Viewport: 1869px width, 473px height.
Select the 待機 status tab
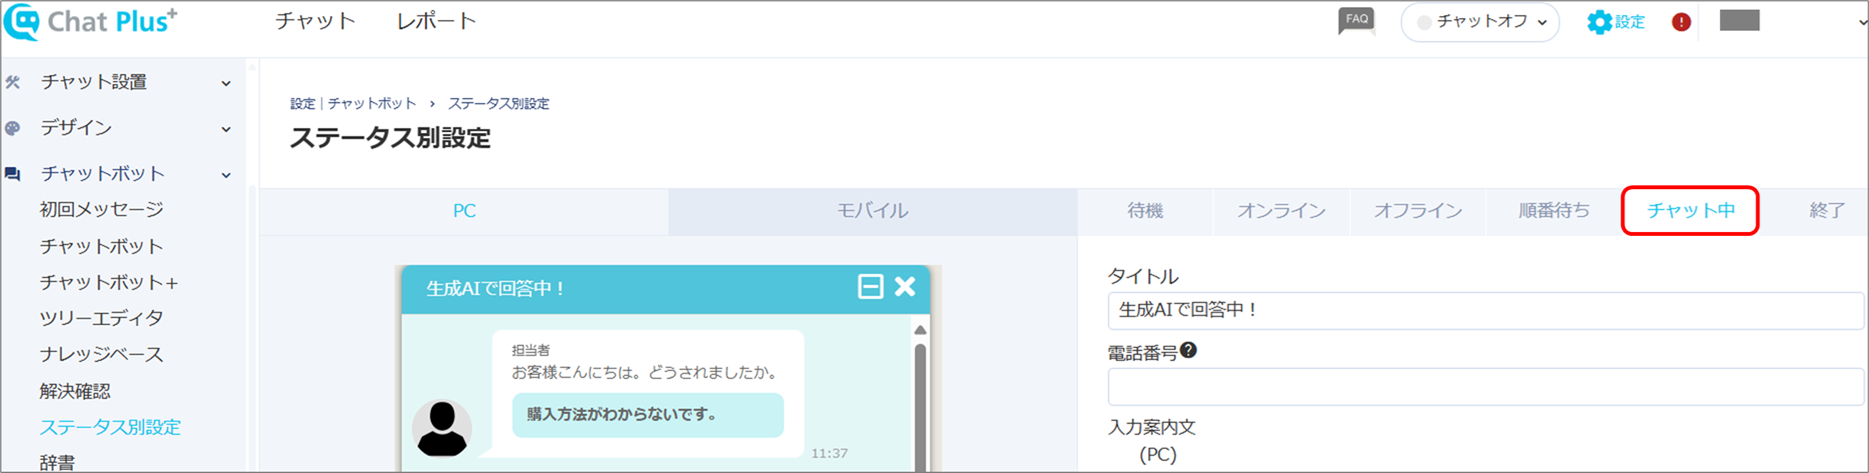pos(1145,211)
